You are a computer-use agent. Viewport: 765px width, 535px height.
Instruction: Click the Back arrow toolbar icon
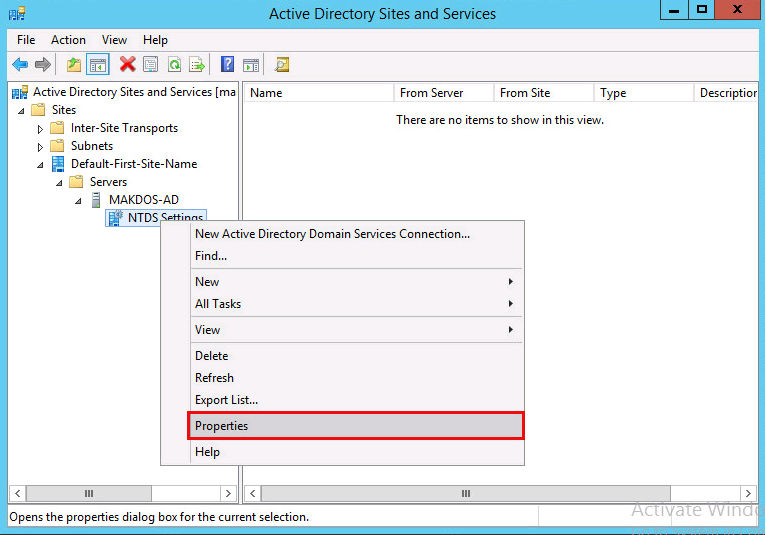tap(20, 64)
